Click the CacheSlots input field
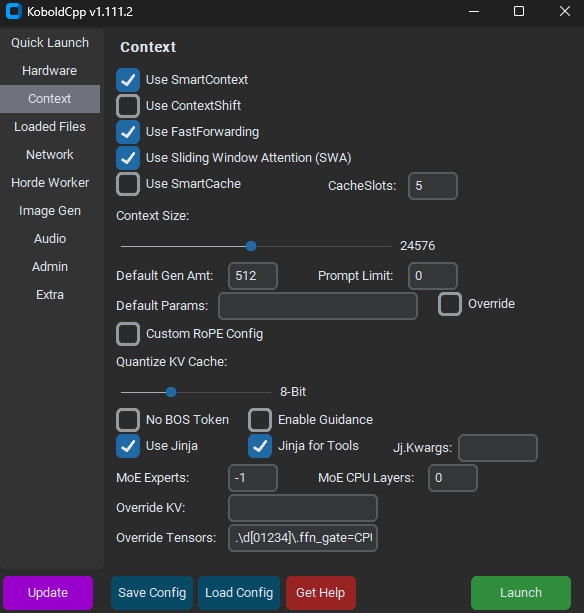The height and width of the screenshot is (613, 584). 433,186
